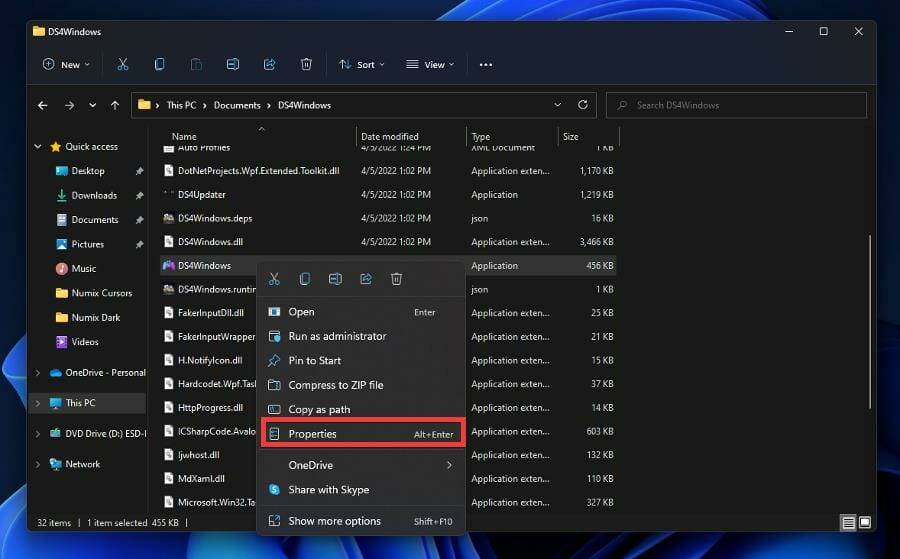Viewport: 900px width, 559px height.
Task: Open Pictures in Quick access
Action: click(x=88, y=244)
